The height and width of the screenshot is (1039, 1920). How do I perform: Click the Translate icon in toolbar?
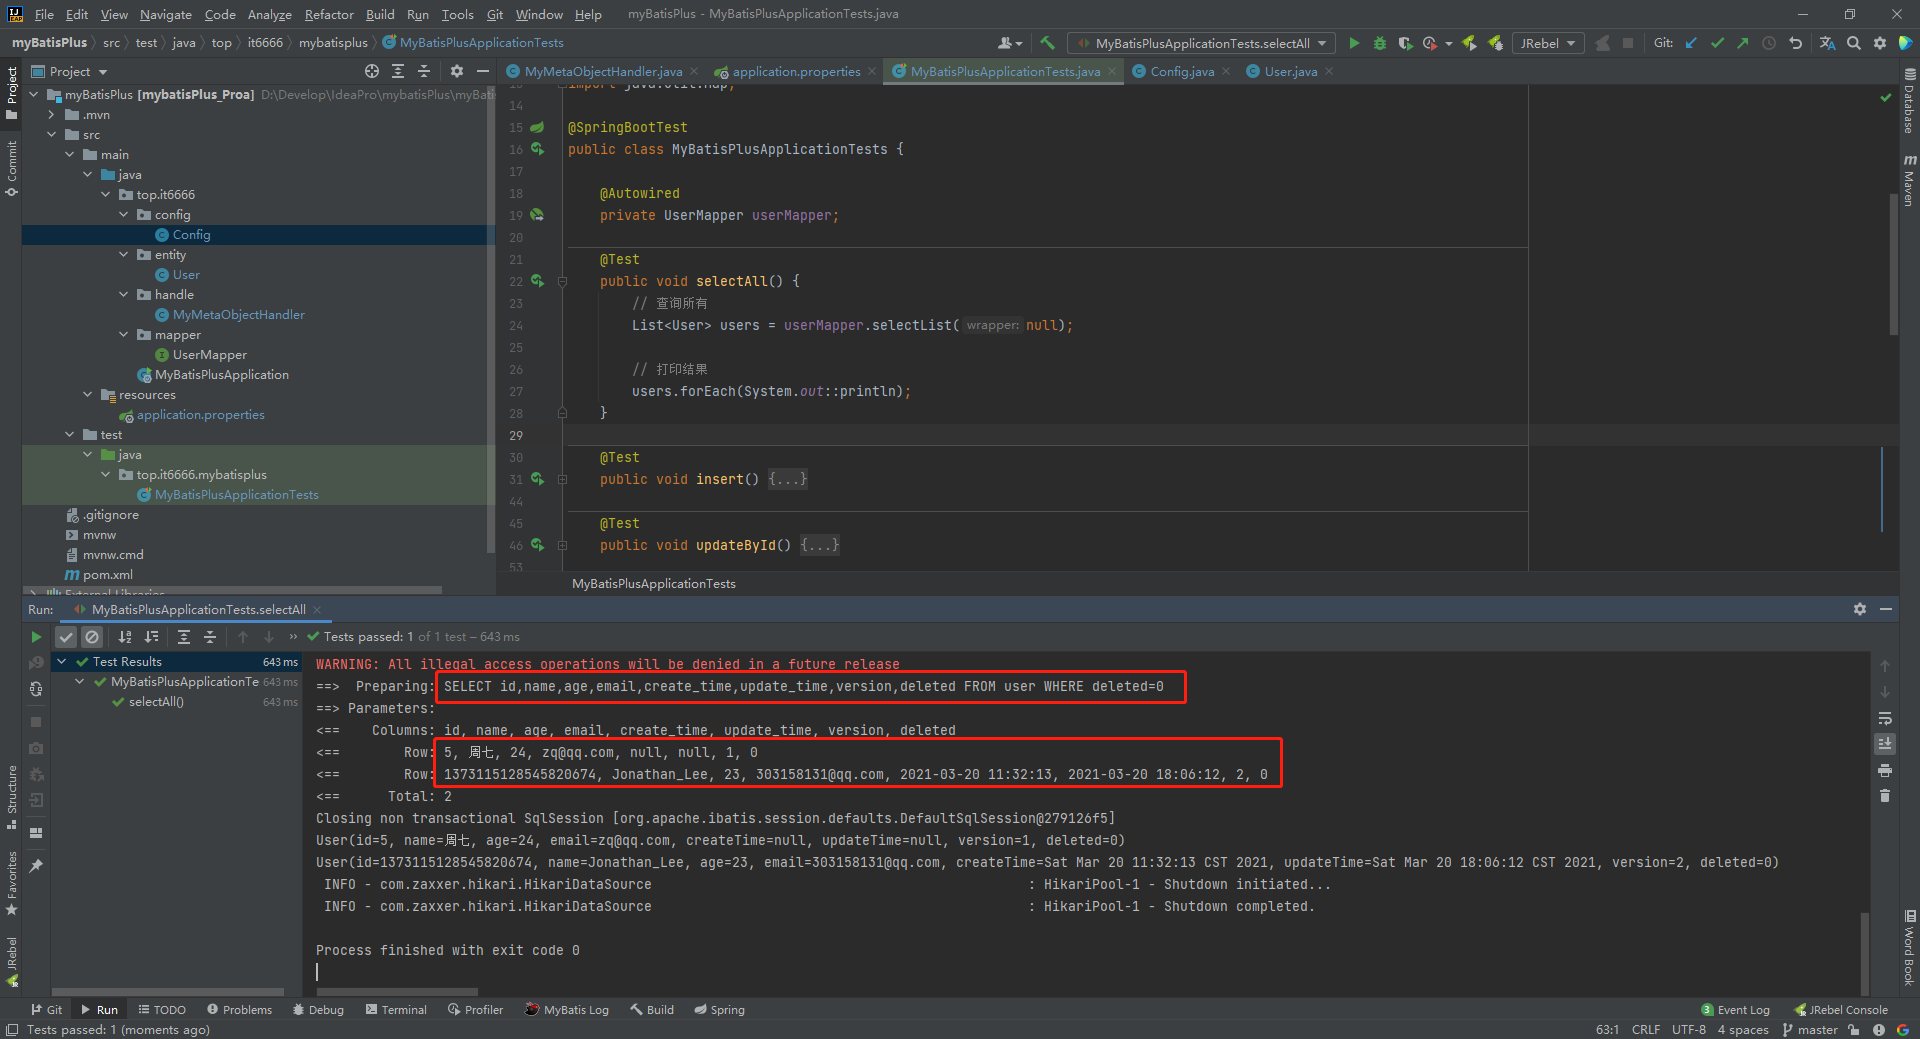pyautogui.click(x=1827, y=43)
